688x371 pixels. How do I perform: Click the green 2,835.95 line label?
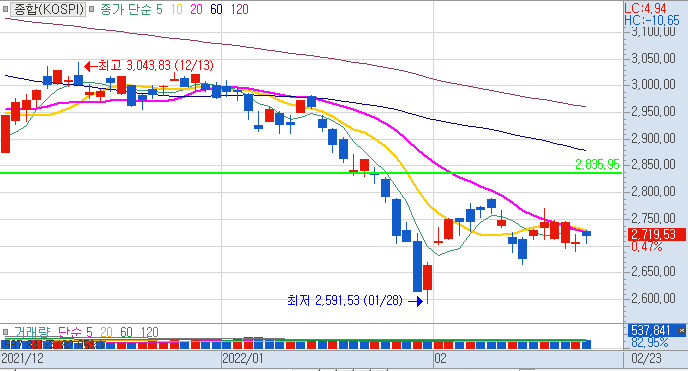click(597, 164)
